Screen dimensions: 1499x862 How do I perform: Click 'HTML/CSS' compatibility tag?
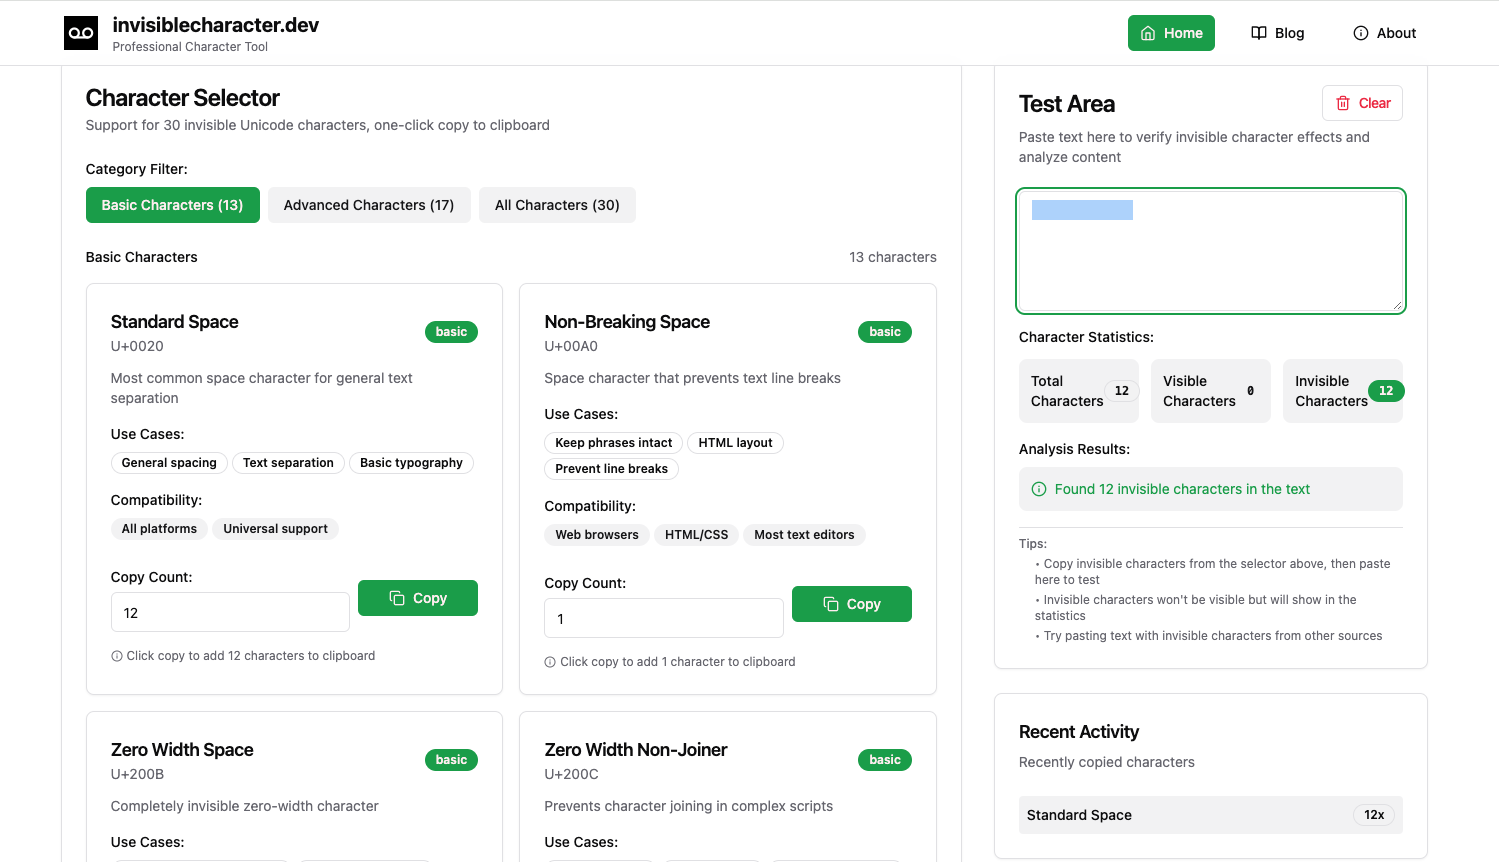tap(696, 535)
